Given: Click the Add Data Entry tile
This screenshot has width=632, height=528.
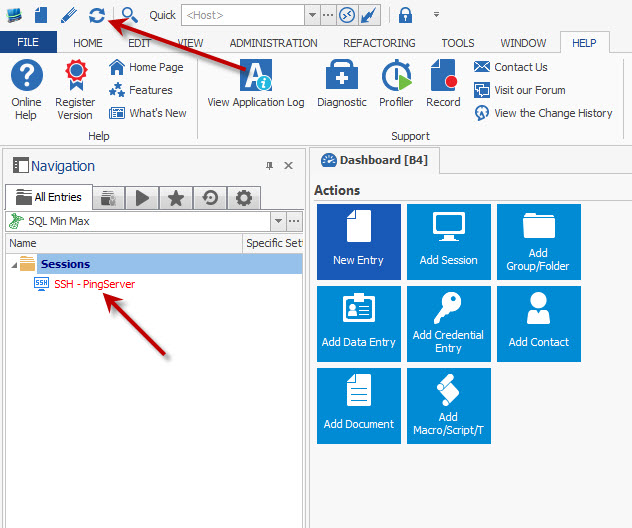Looking at the screenshot, I should pyautogui.click(x=359, y=324).
